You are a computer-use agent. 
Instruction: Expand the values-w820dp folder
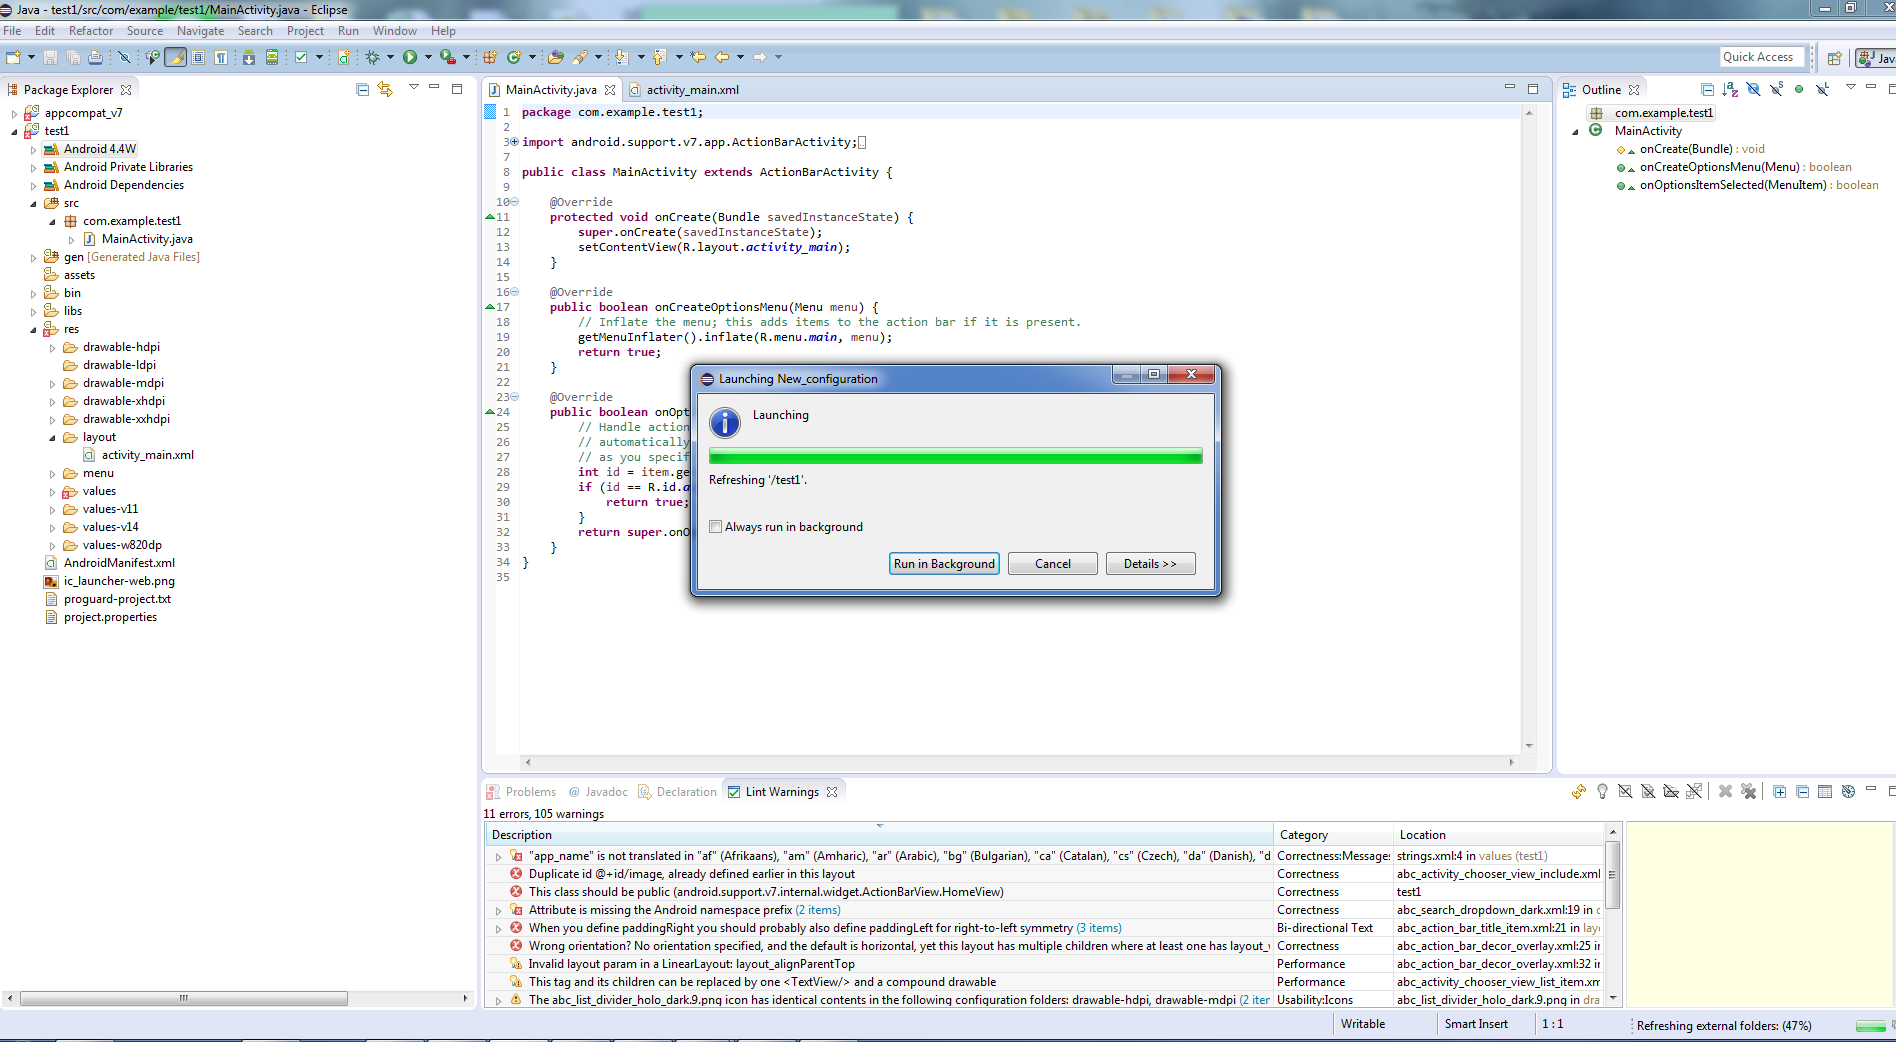coord(52,546)
